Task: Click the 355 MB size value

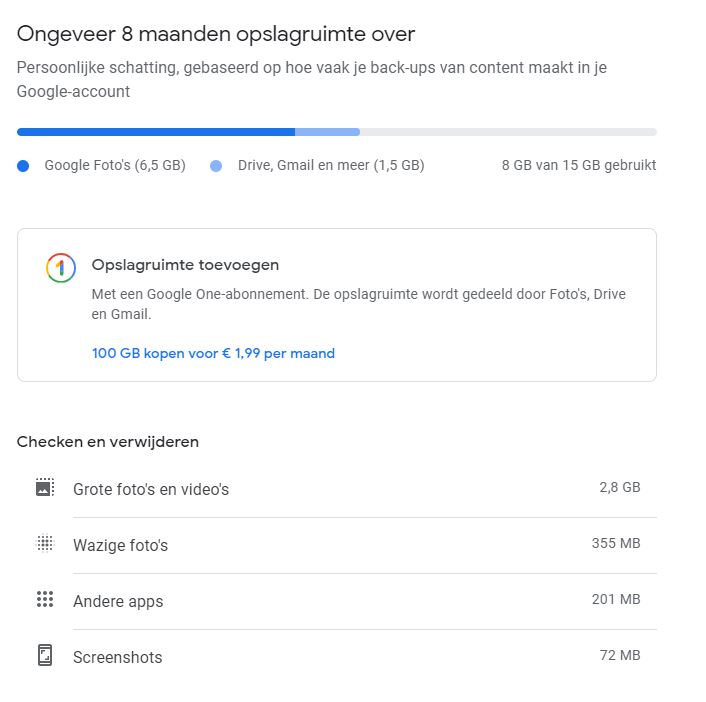Action: (616, 544)
